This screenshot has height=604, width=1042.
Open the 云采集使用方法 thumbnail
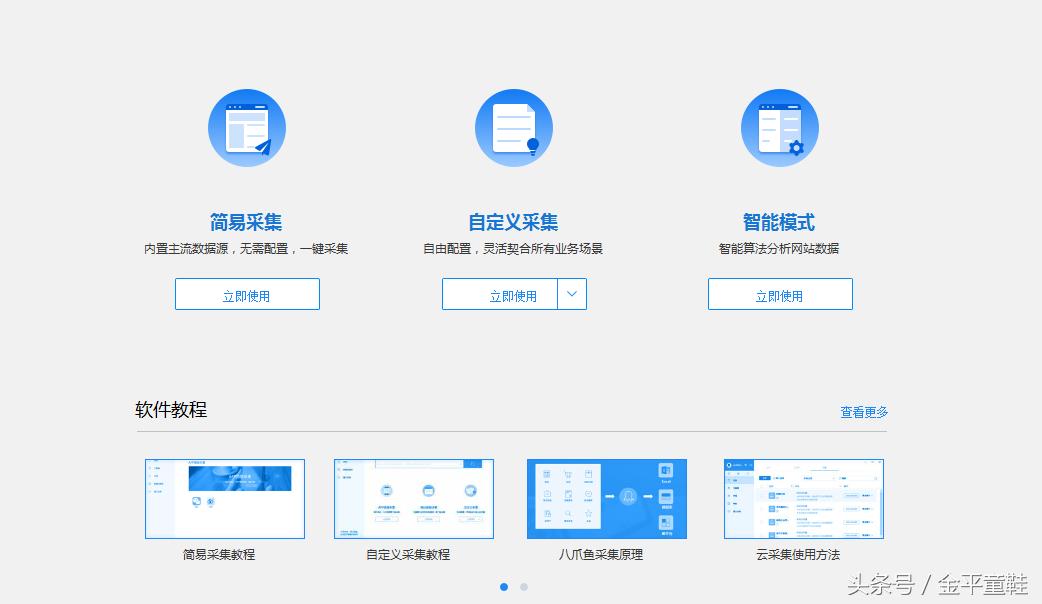(802, 497)
